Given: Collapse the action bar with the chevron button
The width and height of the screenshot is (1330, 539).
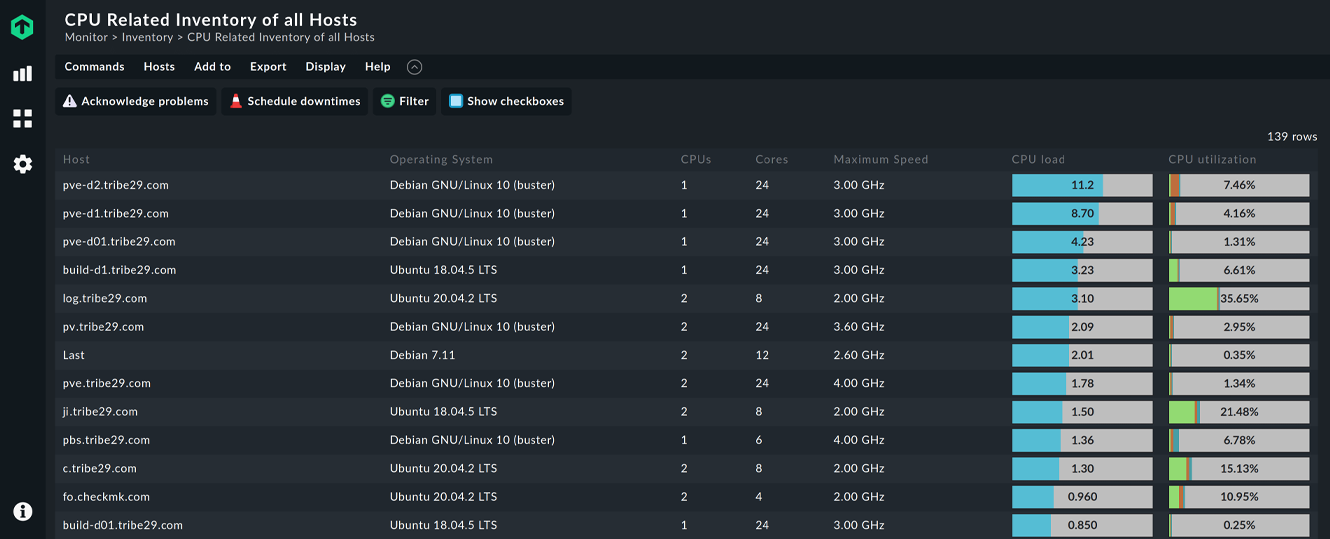Looking at the screenshot, I should [x=414, y=67].
